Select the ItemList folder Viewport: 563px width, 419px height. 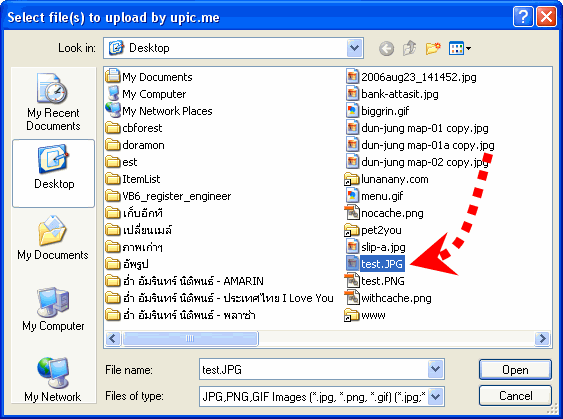tap(133, 179)
